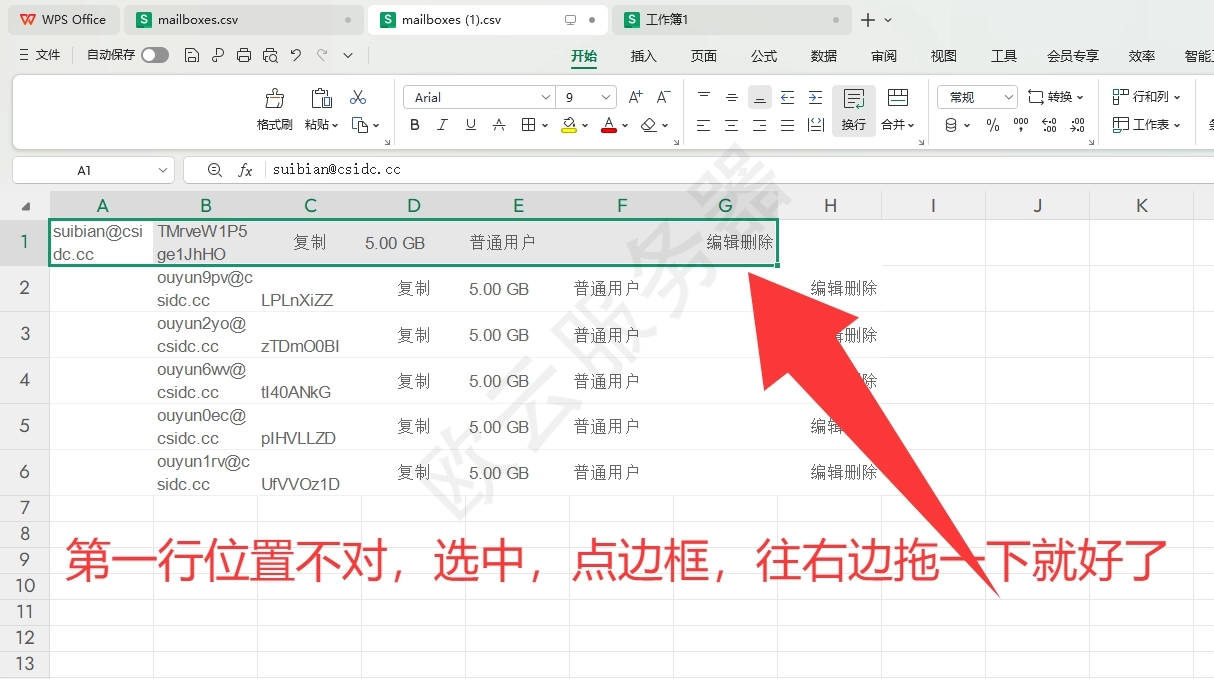Open the borders dropdown arrow
The width and height of the screenshot is (1214, 679).
545,125
